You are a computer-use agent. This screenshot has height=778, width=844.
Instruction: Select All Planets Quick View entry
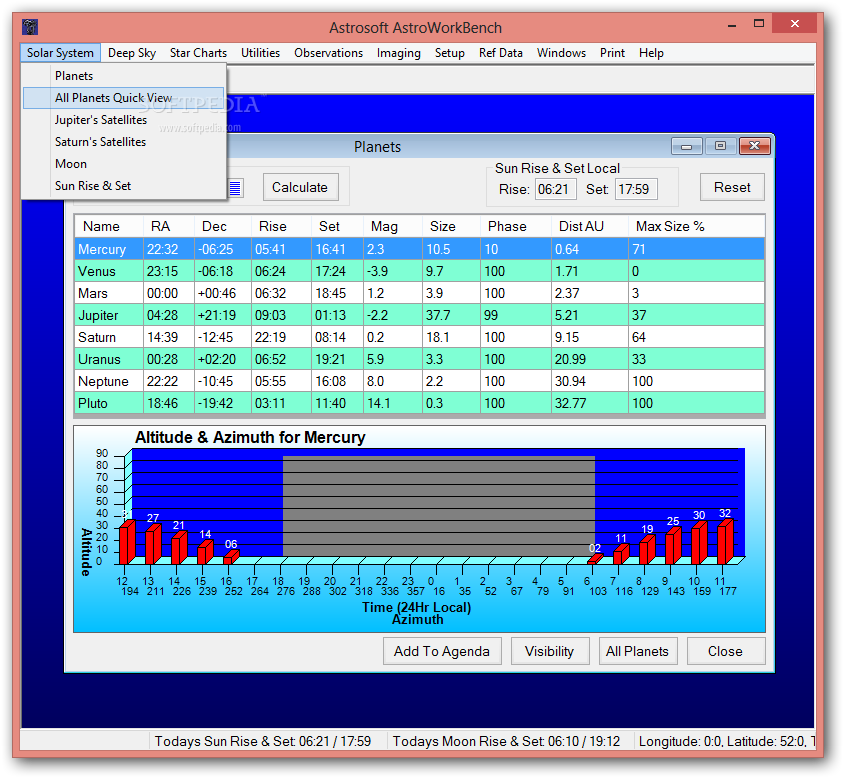[x=124, y=98]
